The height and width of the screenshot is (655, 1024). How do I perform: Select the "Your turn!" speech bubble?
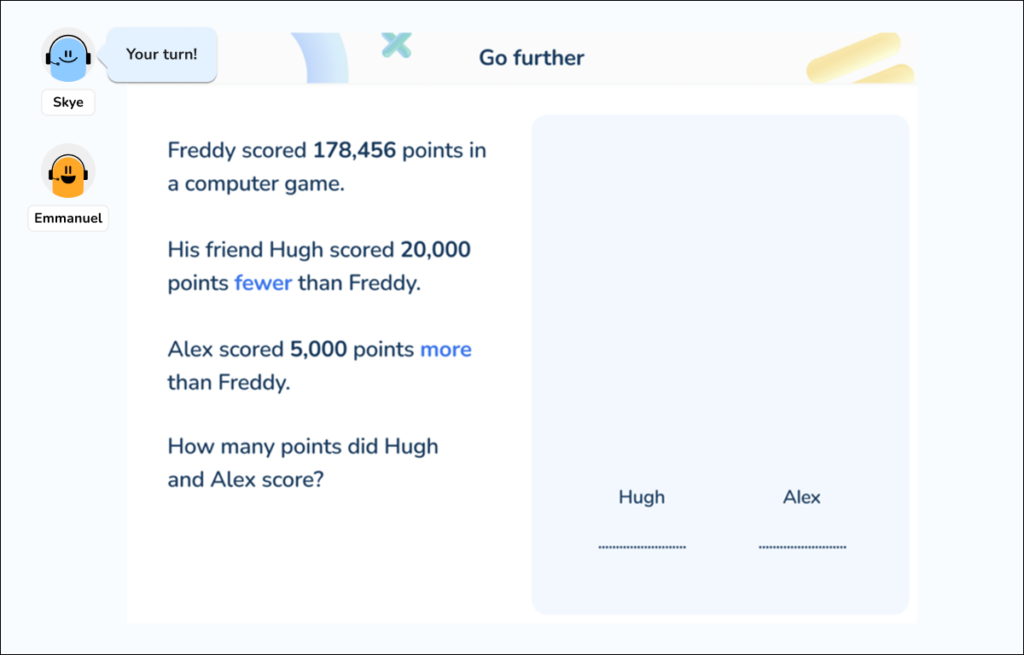point(161,54)
